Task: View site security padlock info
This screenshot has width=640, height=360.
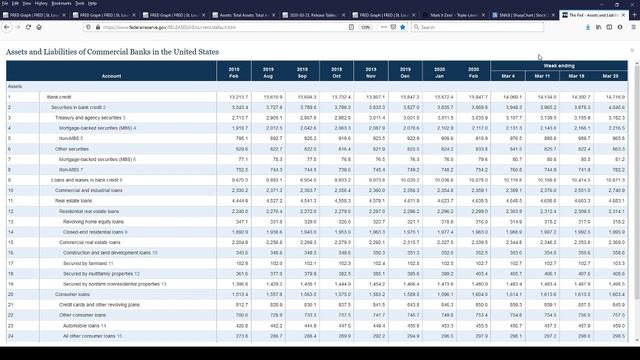Action: (98, 27)
